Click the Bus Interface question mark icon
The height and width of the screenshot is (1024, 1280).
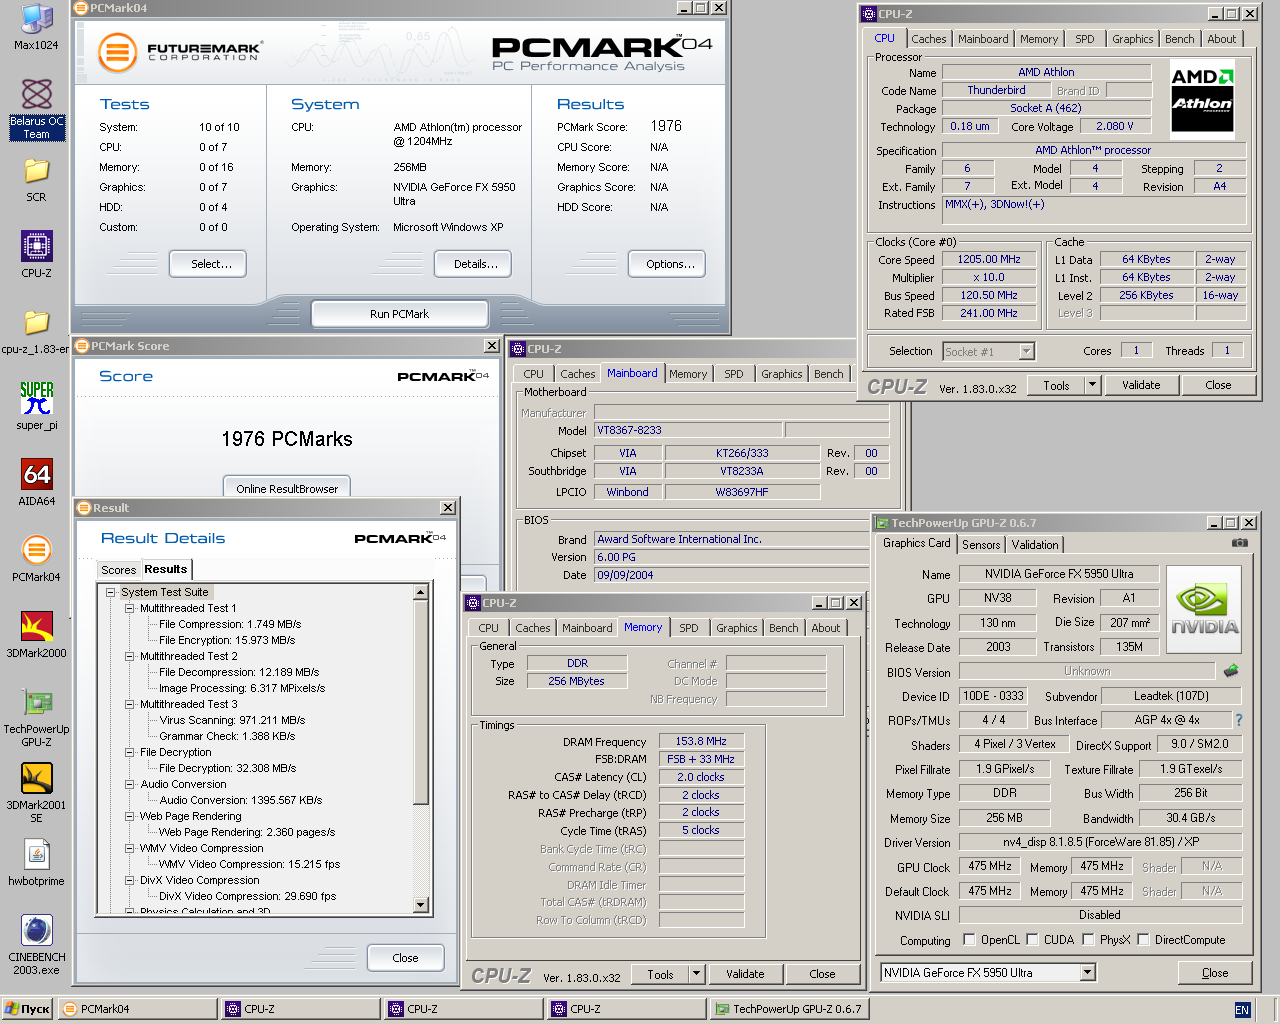click(1238, 720)
